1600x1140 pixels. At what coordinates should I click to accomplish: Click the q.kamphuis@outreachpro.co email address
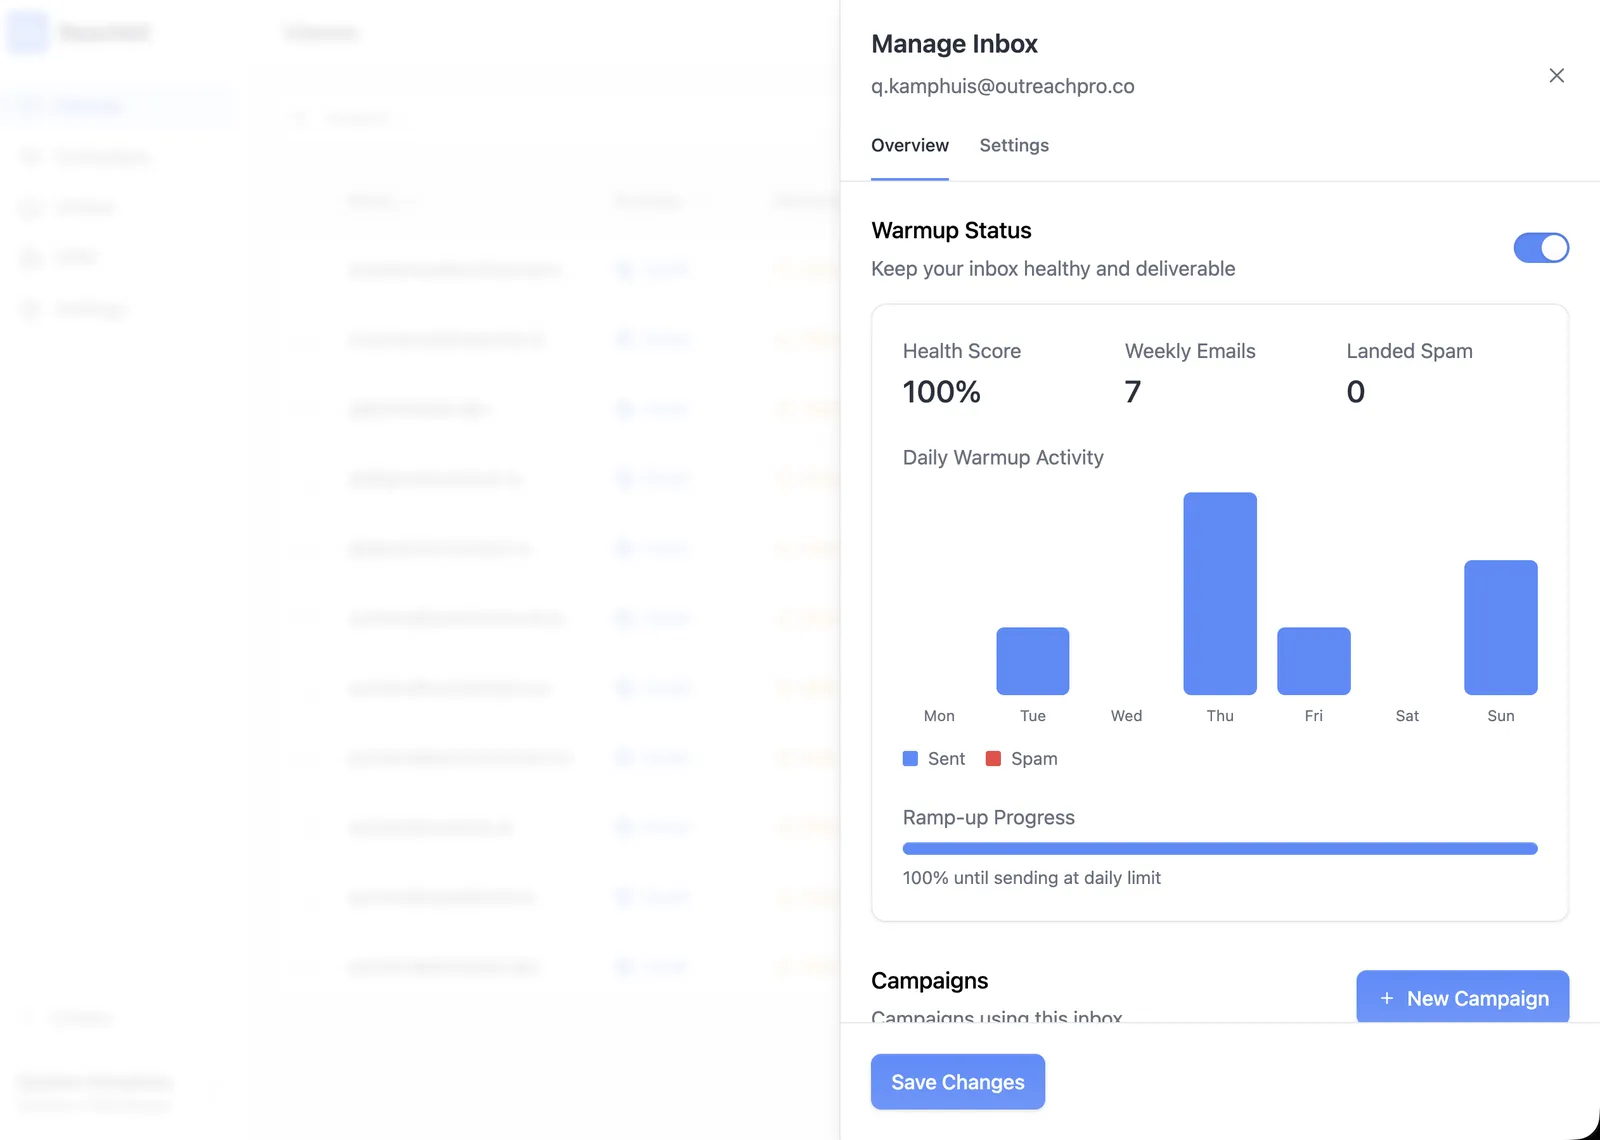(1003, 87)
